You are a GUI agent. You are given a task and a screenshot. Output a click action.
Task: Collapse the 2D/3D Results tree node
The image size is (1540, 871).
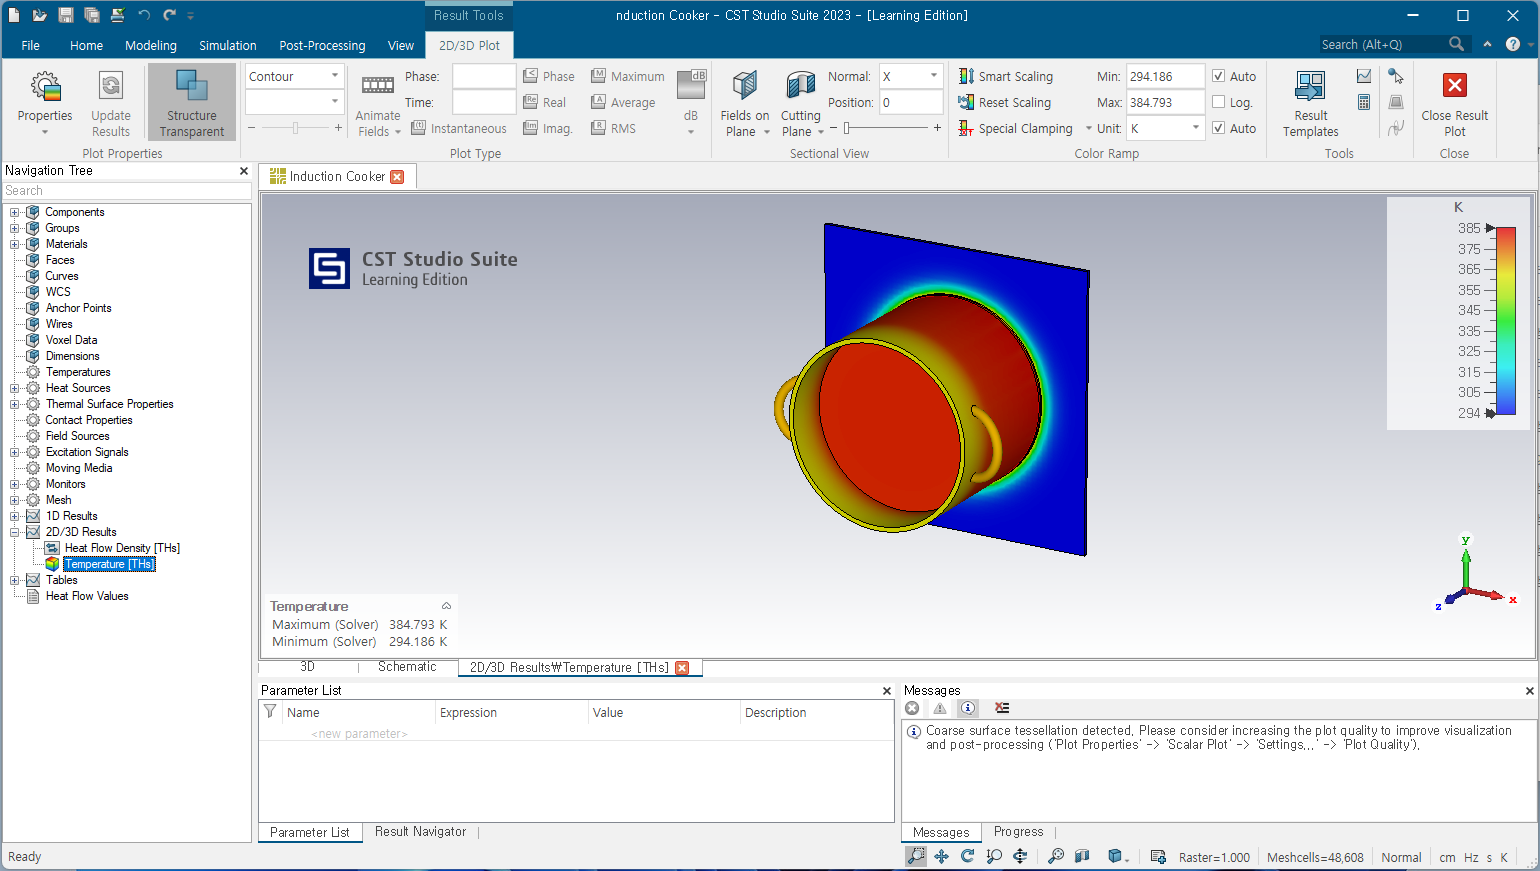point(15,532)
